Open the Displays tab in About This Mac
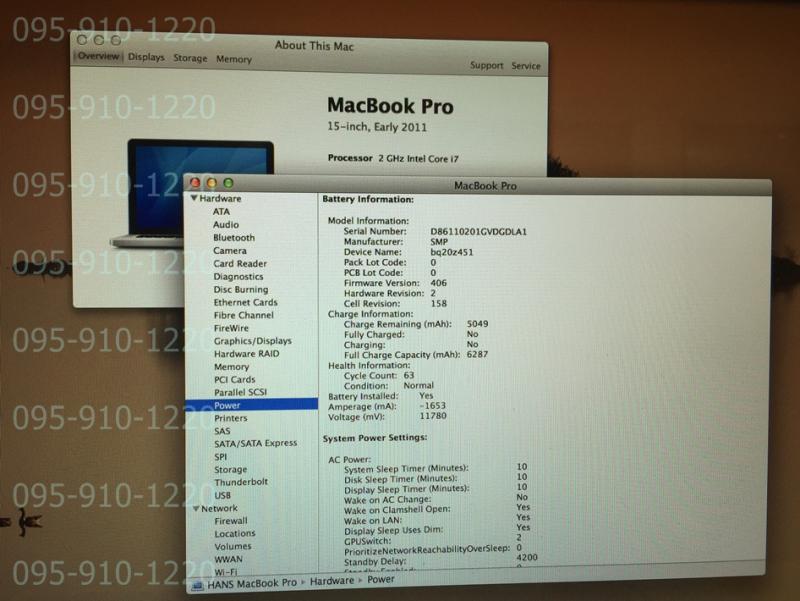The height and width of the screenshot is (601, 800). pos(146,57)
